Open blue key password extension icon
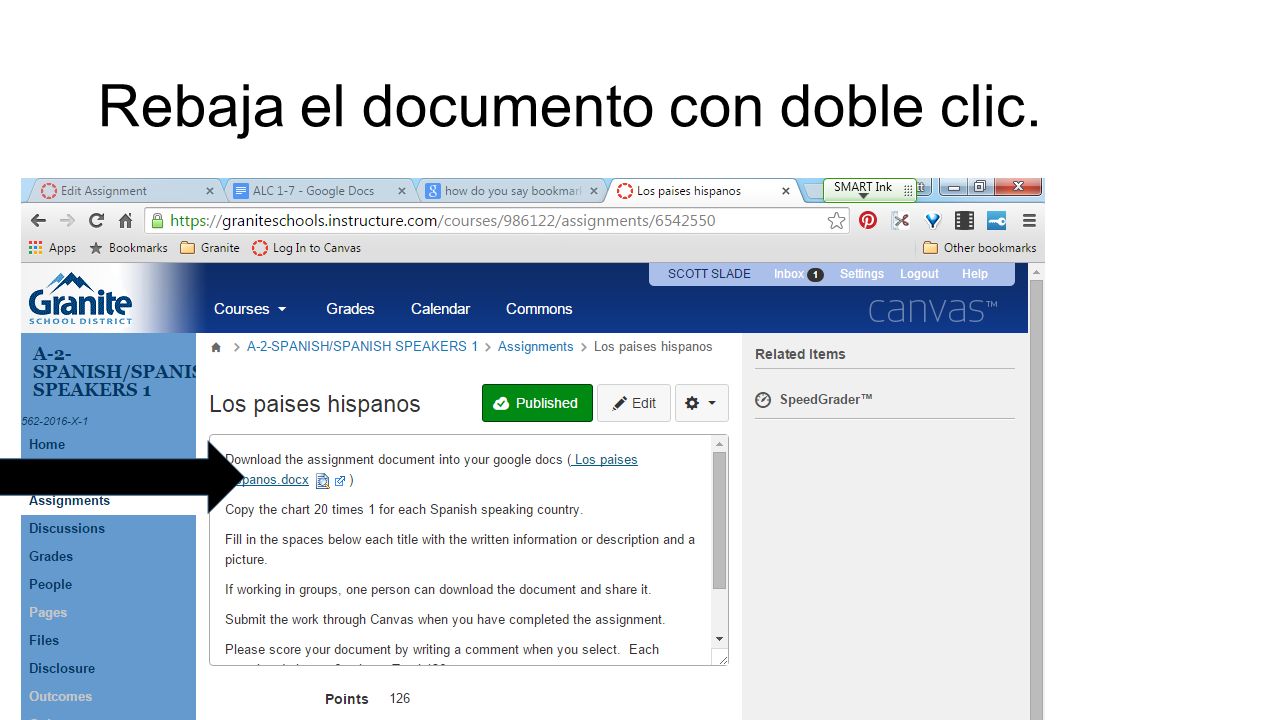The width and height of the screenshot is (1280, 720). 996,221
